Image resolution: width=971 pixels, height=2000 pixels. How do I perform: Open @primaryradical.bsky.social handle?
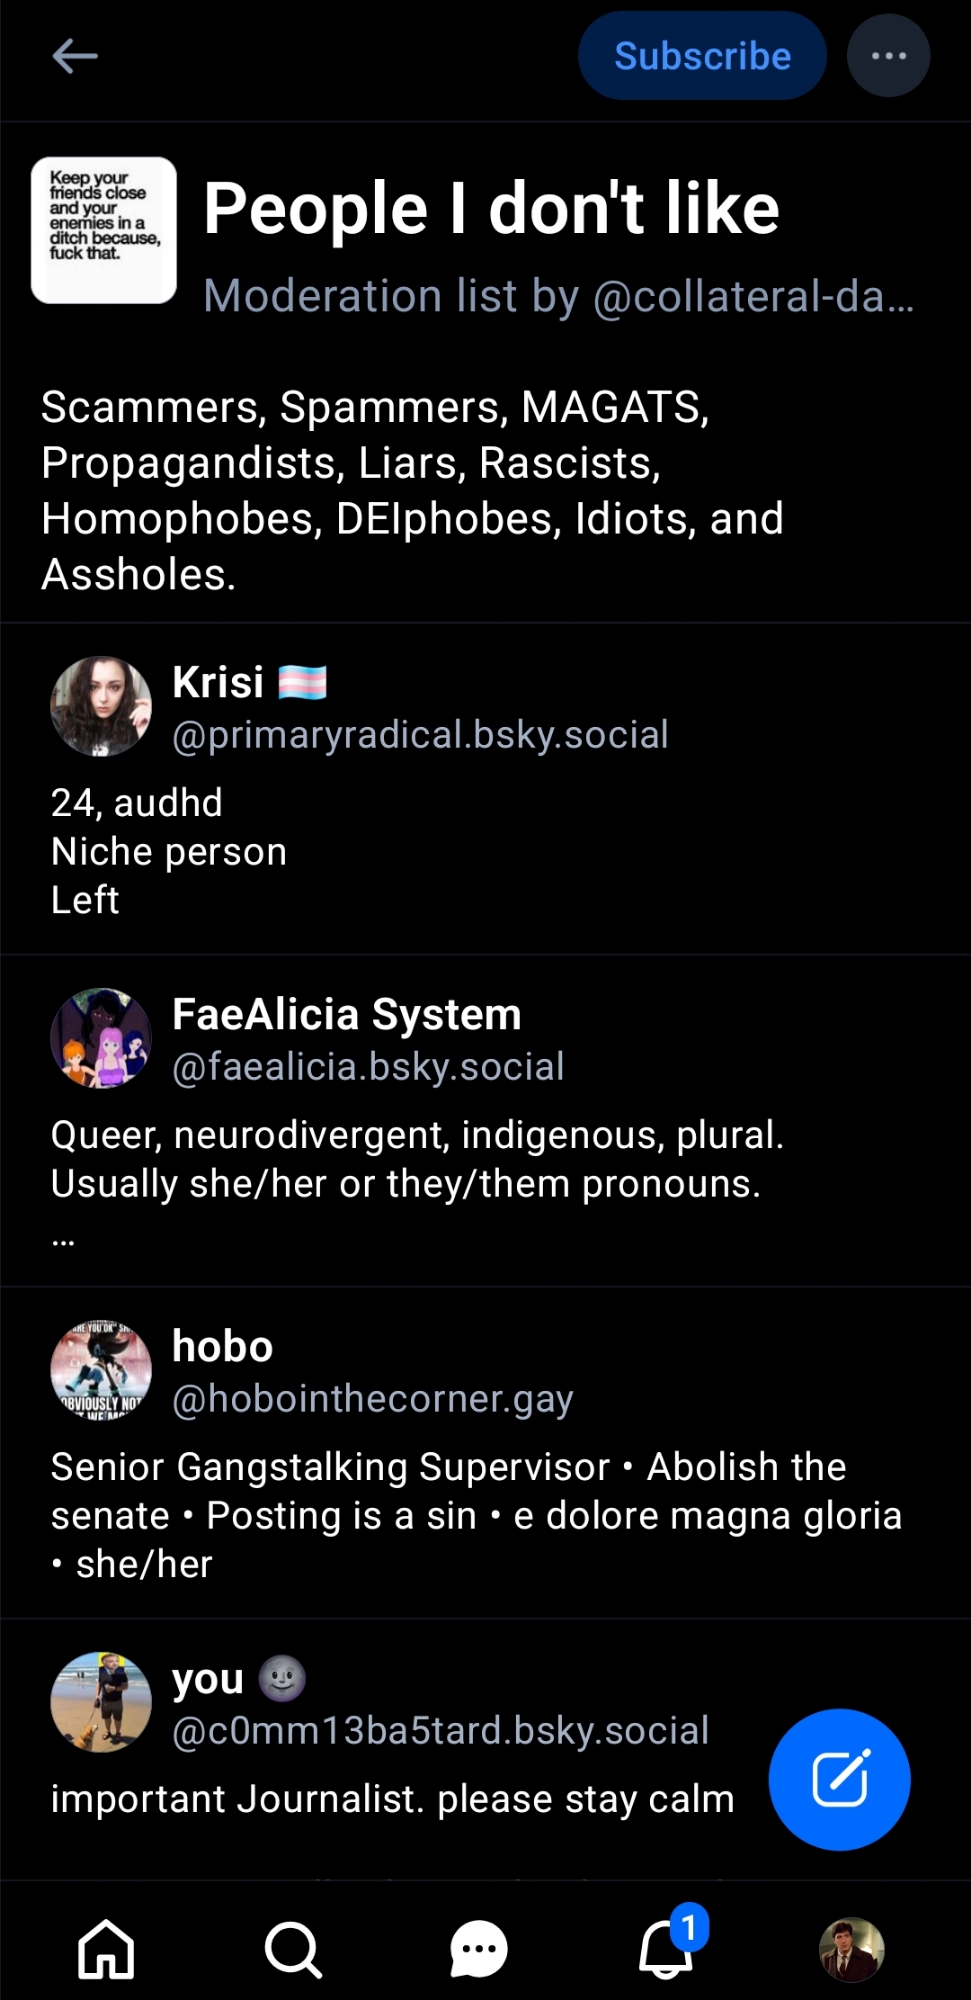coord(420,735)
